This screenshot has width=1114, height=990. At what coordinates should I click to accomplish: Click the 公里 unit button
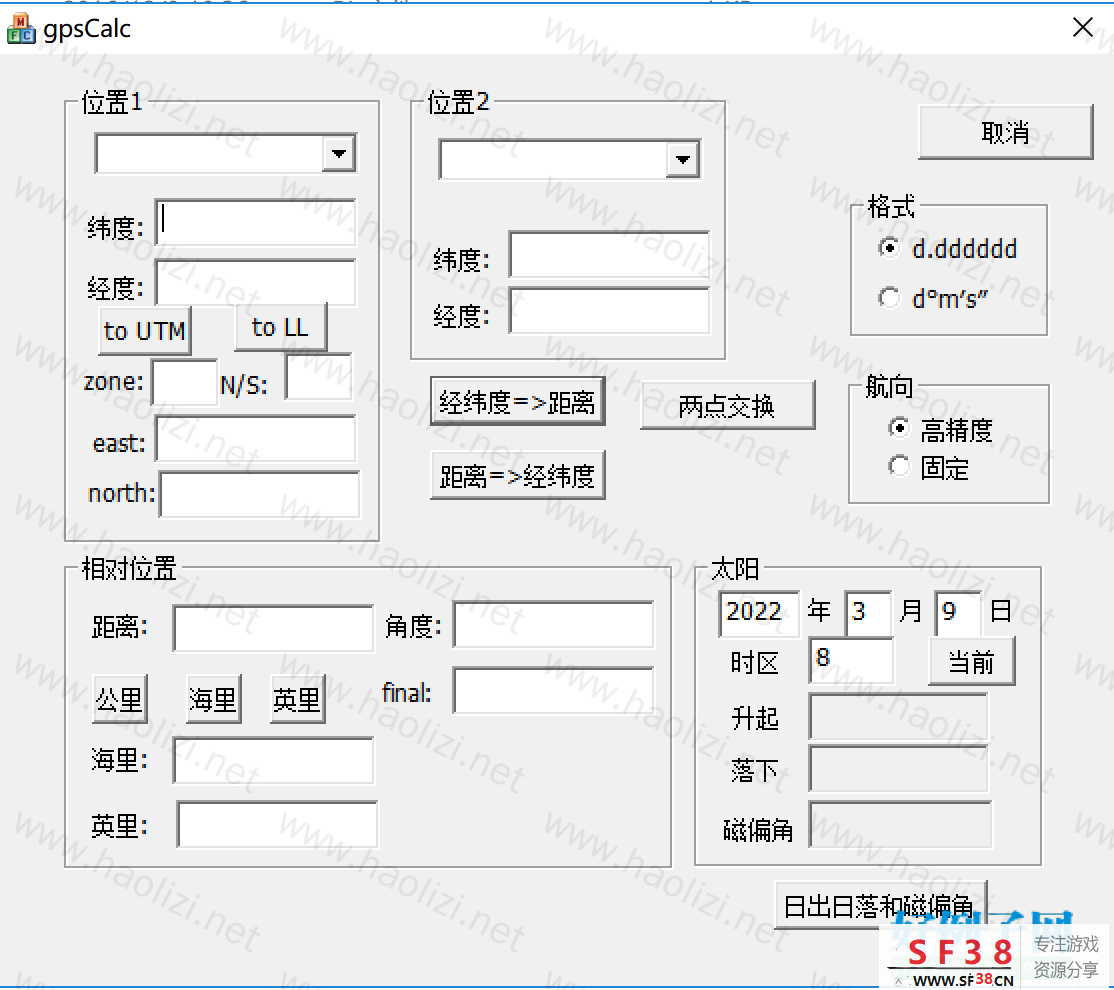119,700
